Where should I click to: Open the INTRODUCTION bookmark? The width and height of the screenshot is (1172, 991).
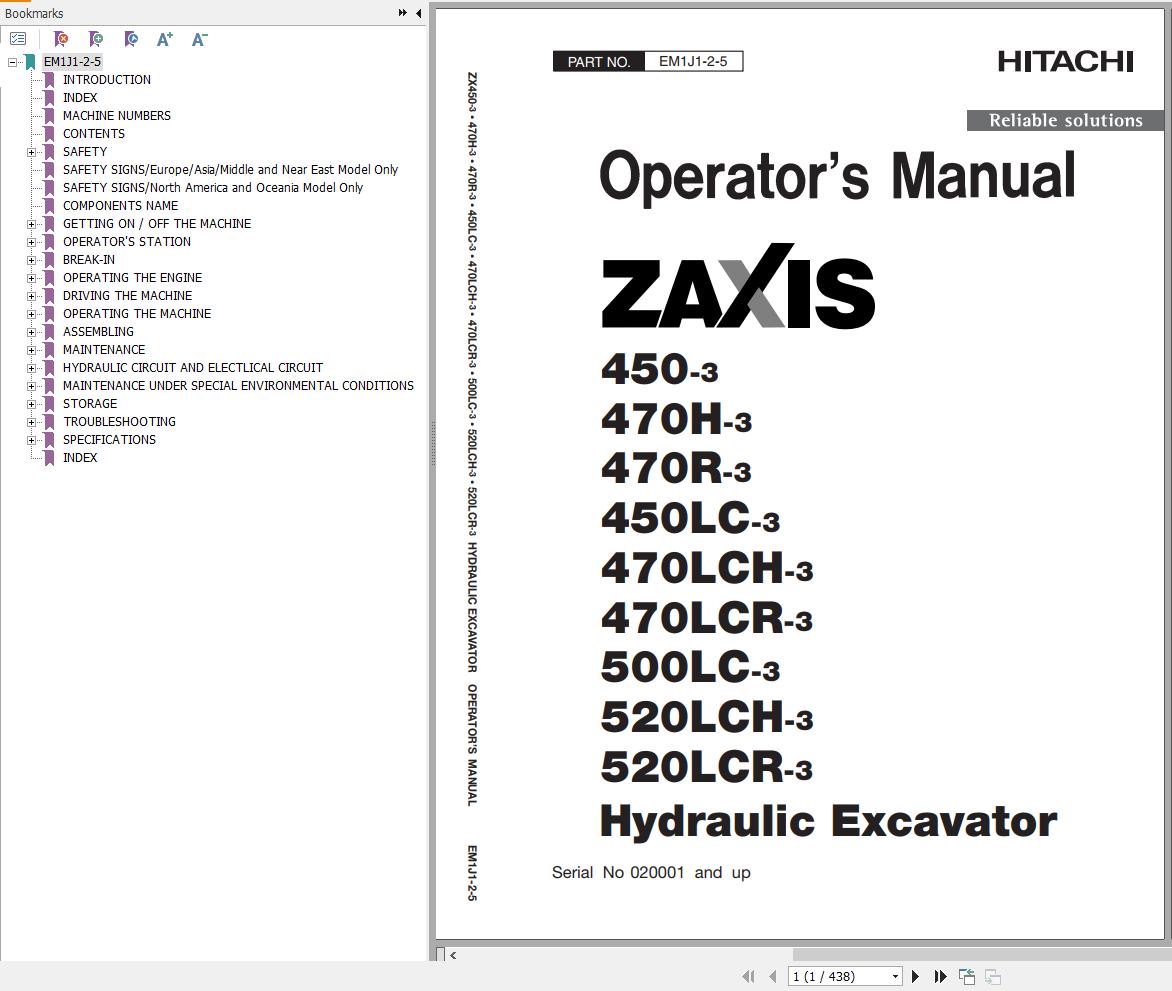coord(107,79)
